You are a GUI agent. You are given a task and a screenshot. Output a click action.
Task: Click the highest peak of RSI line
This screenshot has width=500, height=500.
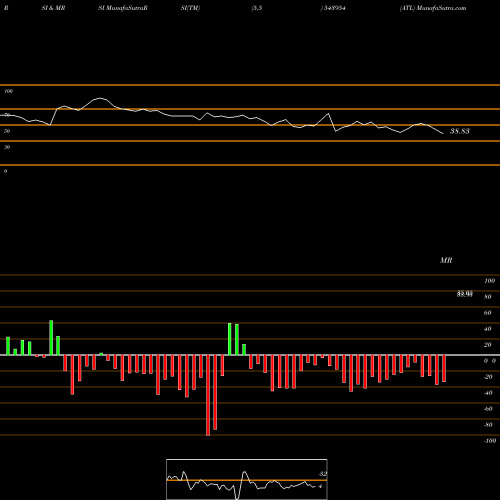100,98
